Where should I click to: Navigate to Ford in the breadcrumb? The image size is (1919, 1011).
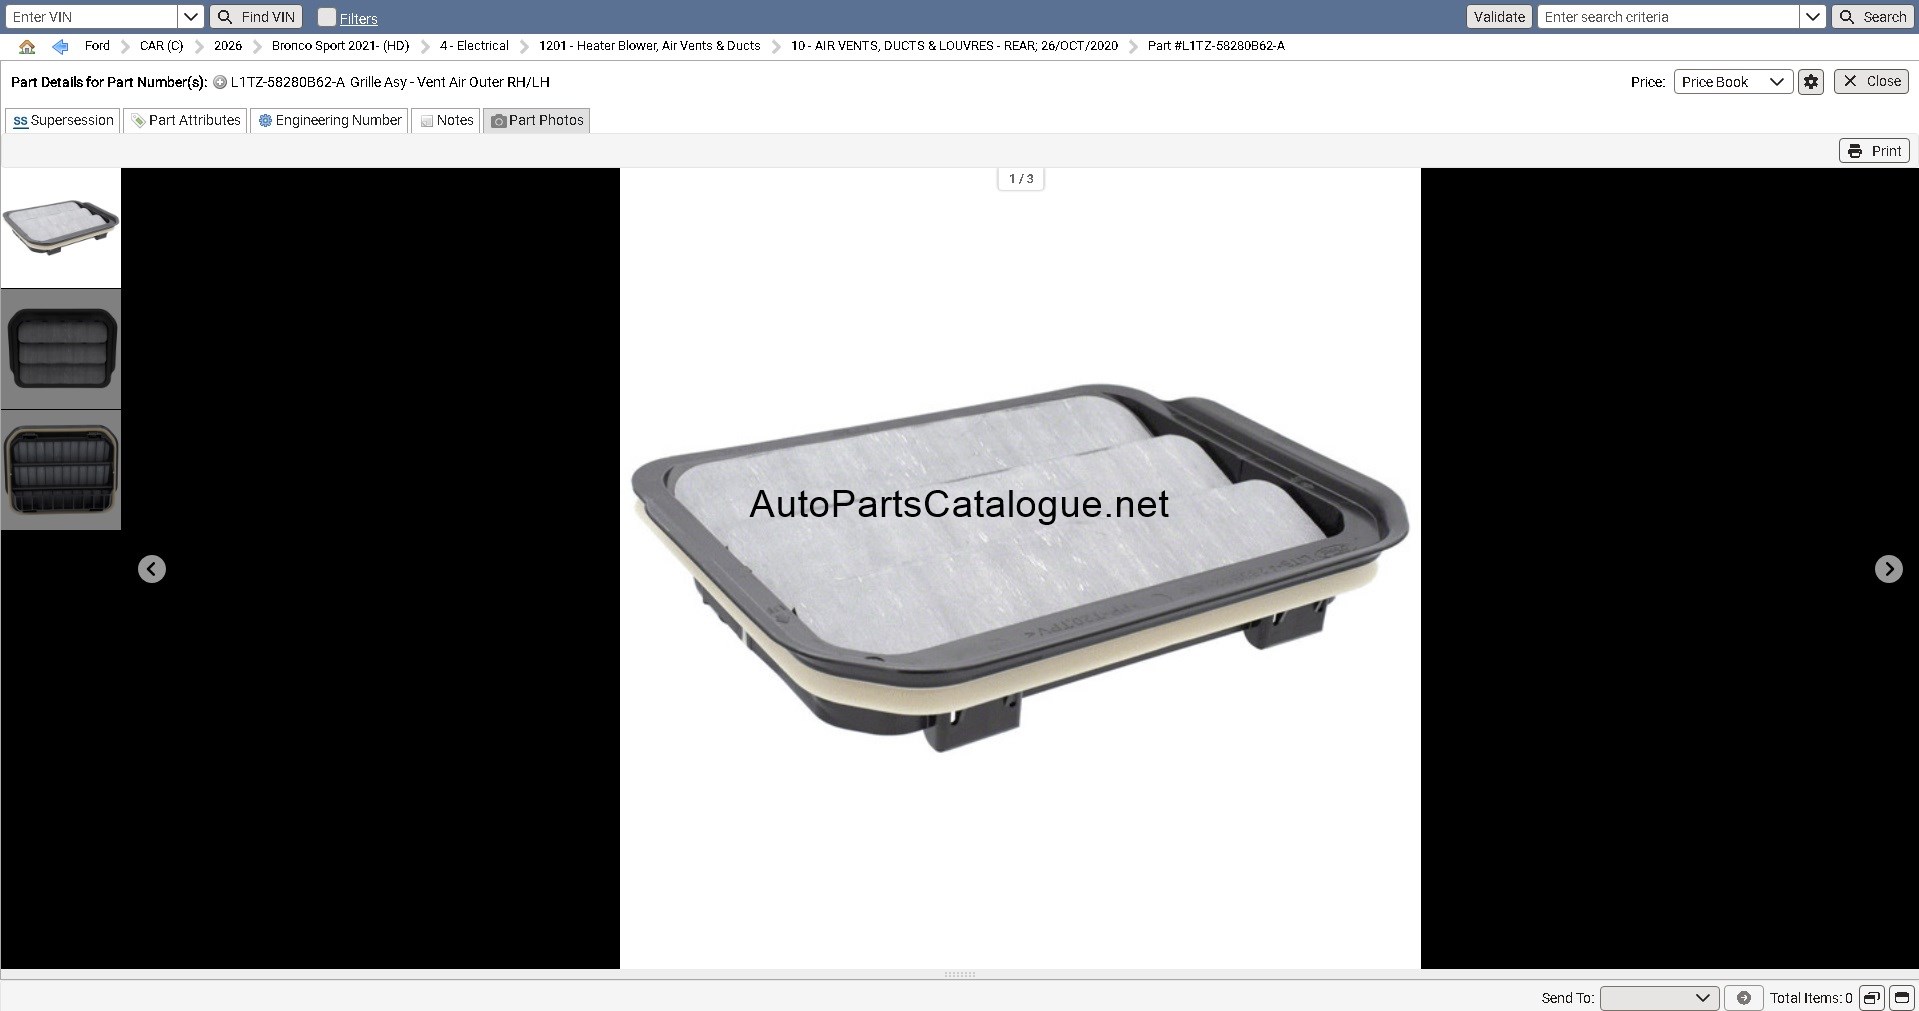click(x=97, y=46)
